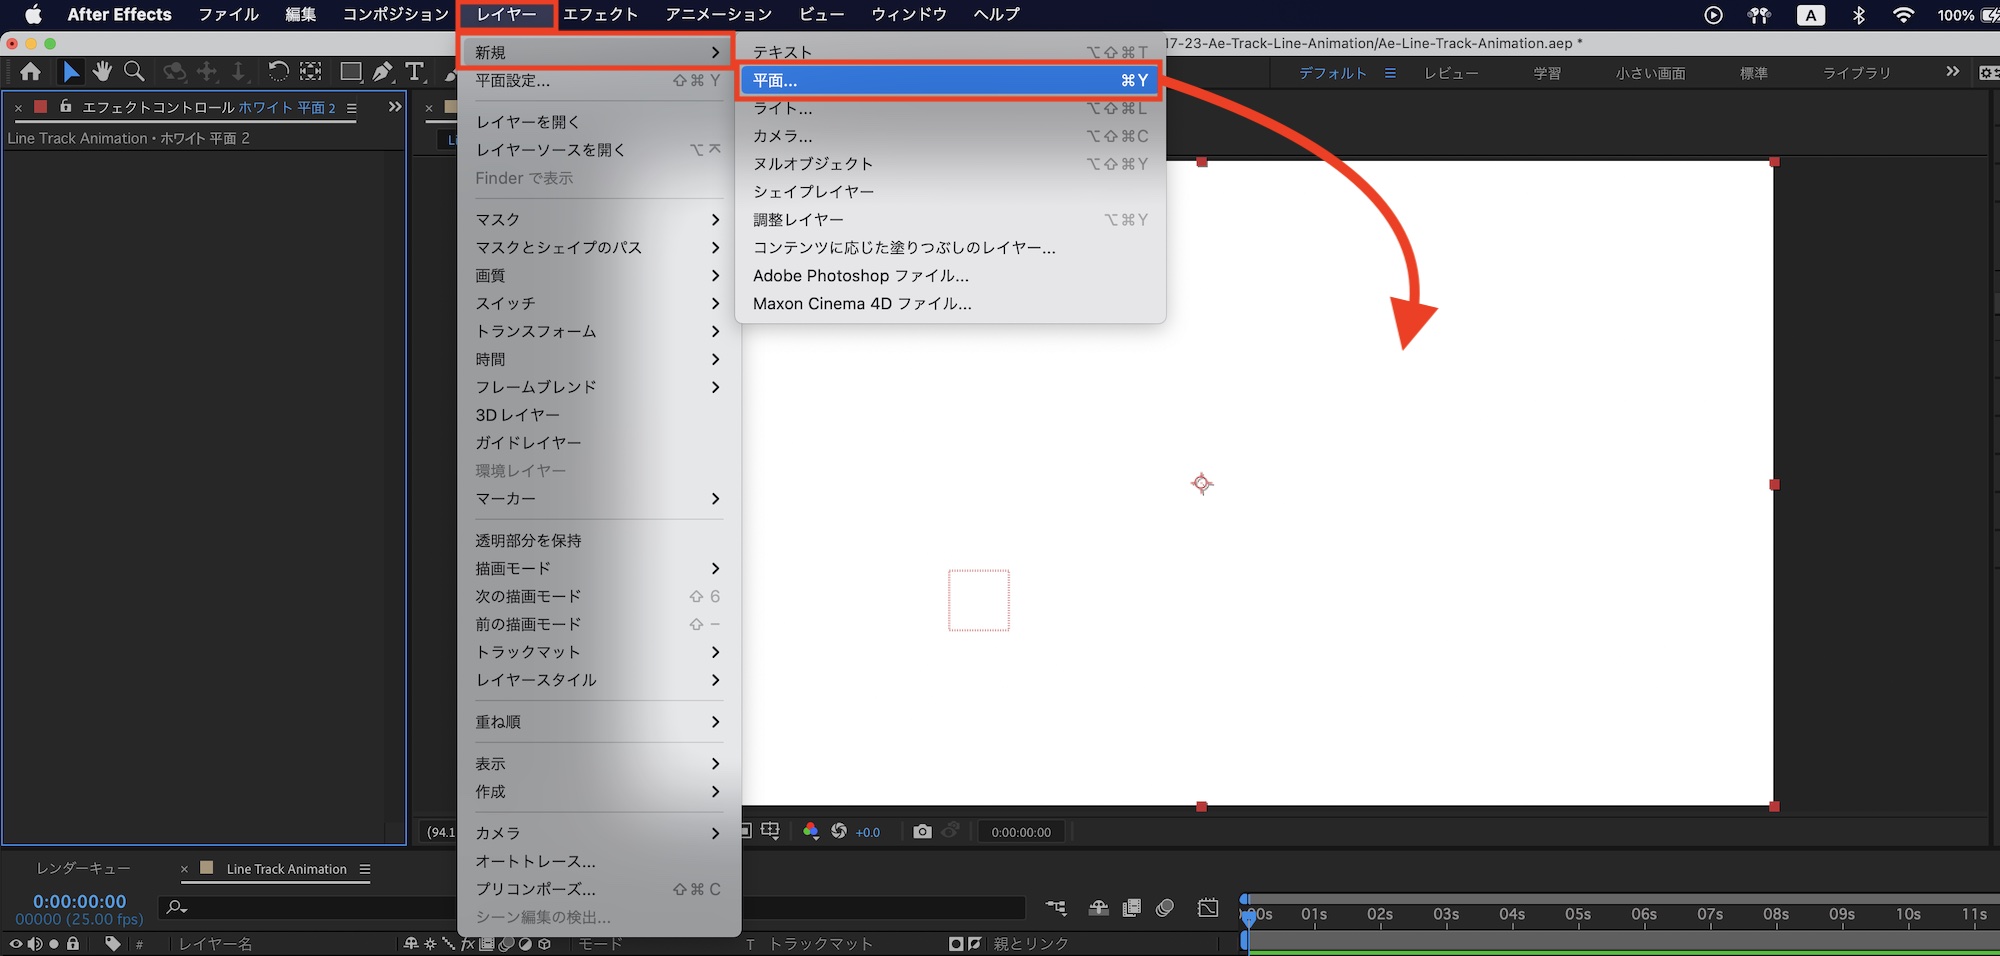
Task: Choose テキスト from the submenu
Action: (950, 52)
